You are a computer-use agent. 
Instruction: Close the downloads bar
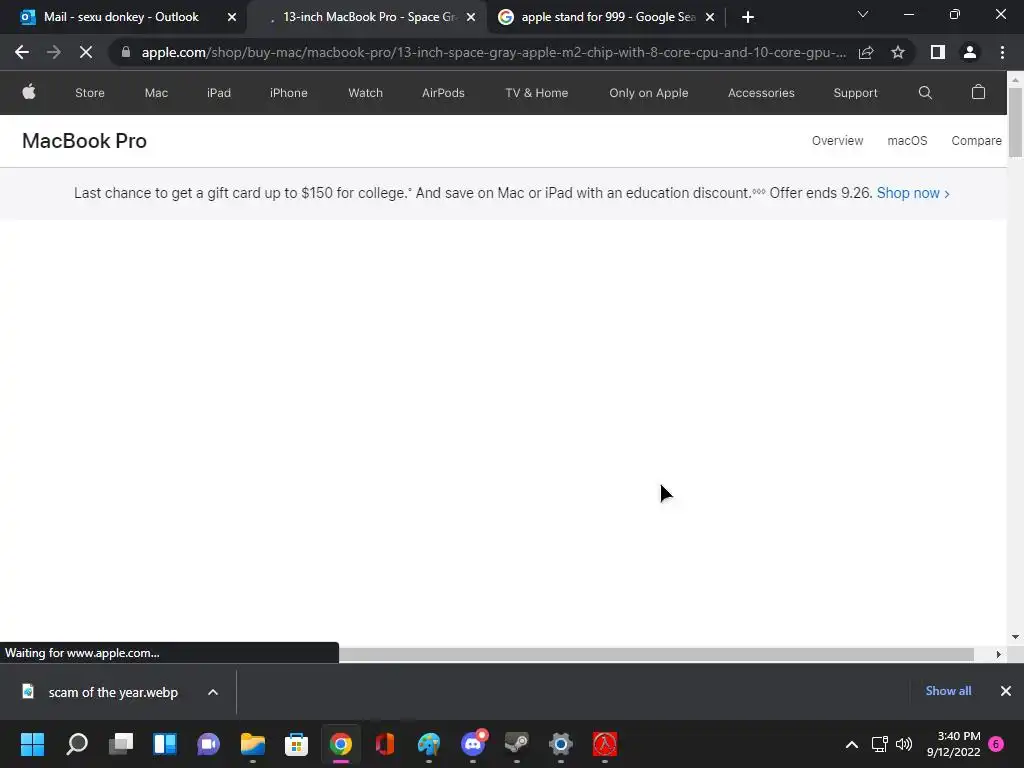point(1006,691)
